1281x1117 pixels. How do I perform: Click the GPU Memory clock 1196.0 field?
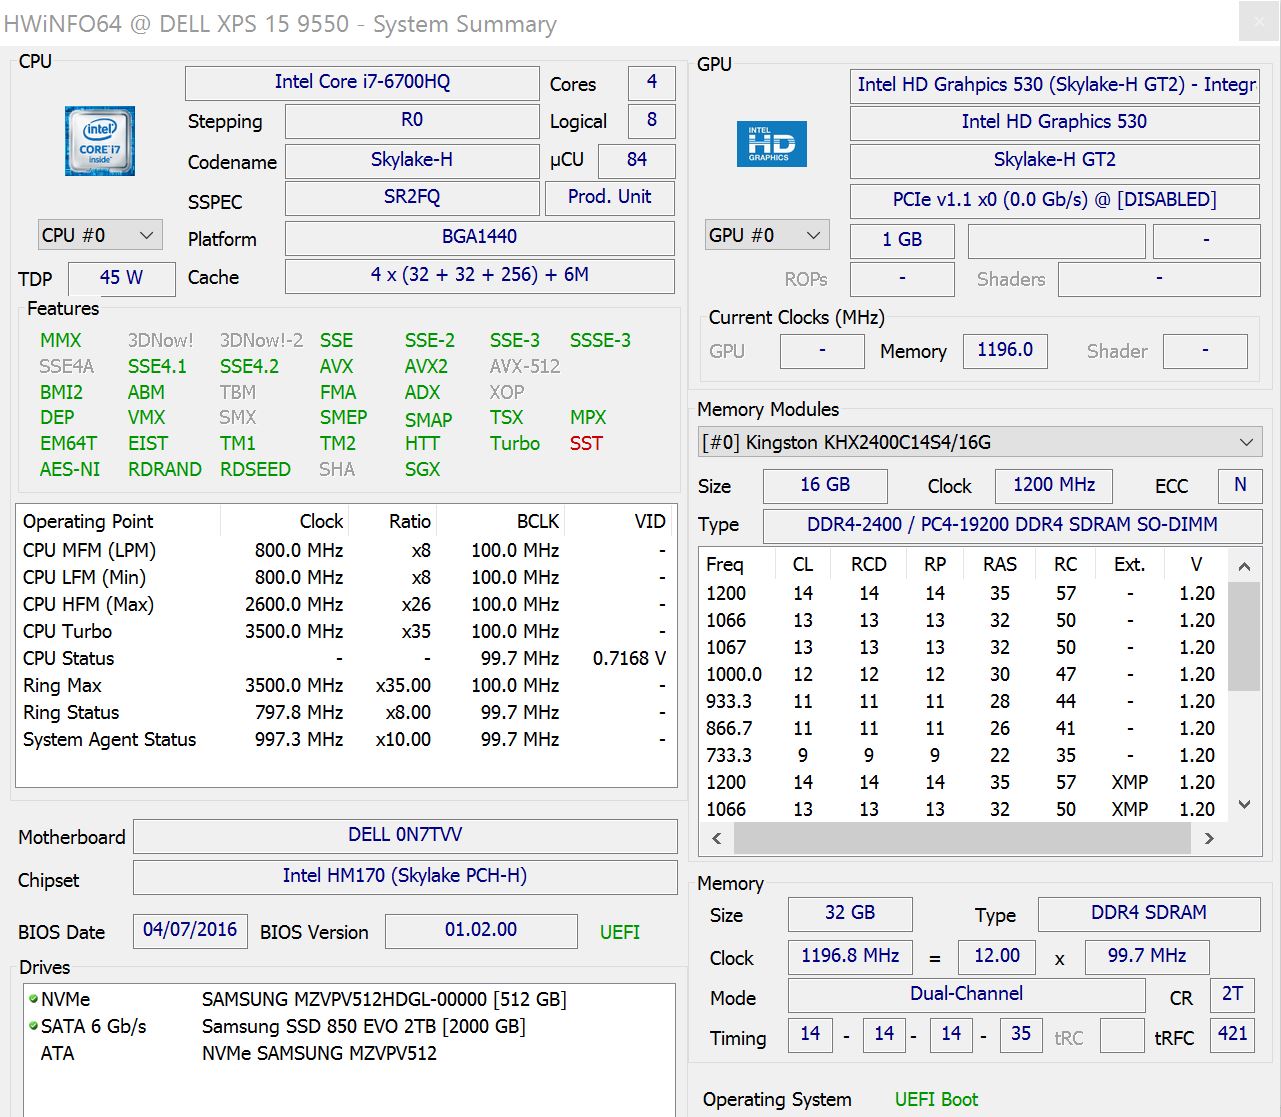point(1006,351)
